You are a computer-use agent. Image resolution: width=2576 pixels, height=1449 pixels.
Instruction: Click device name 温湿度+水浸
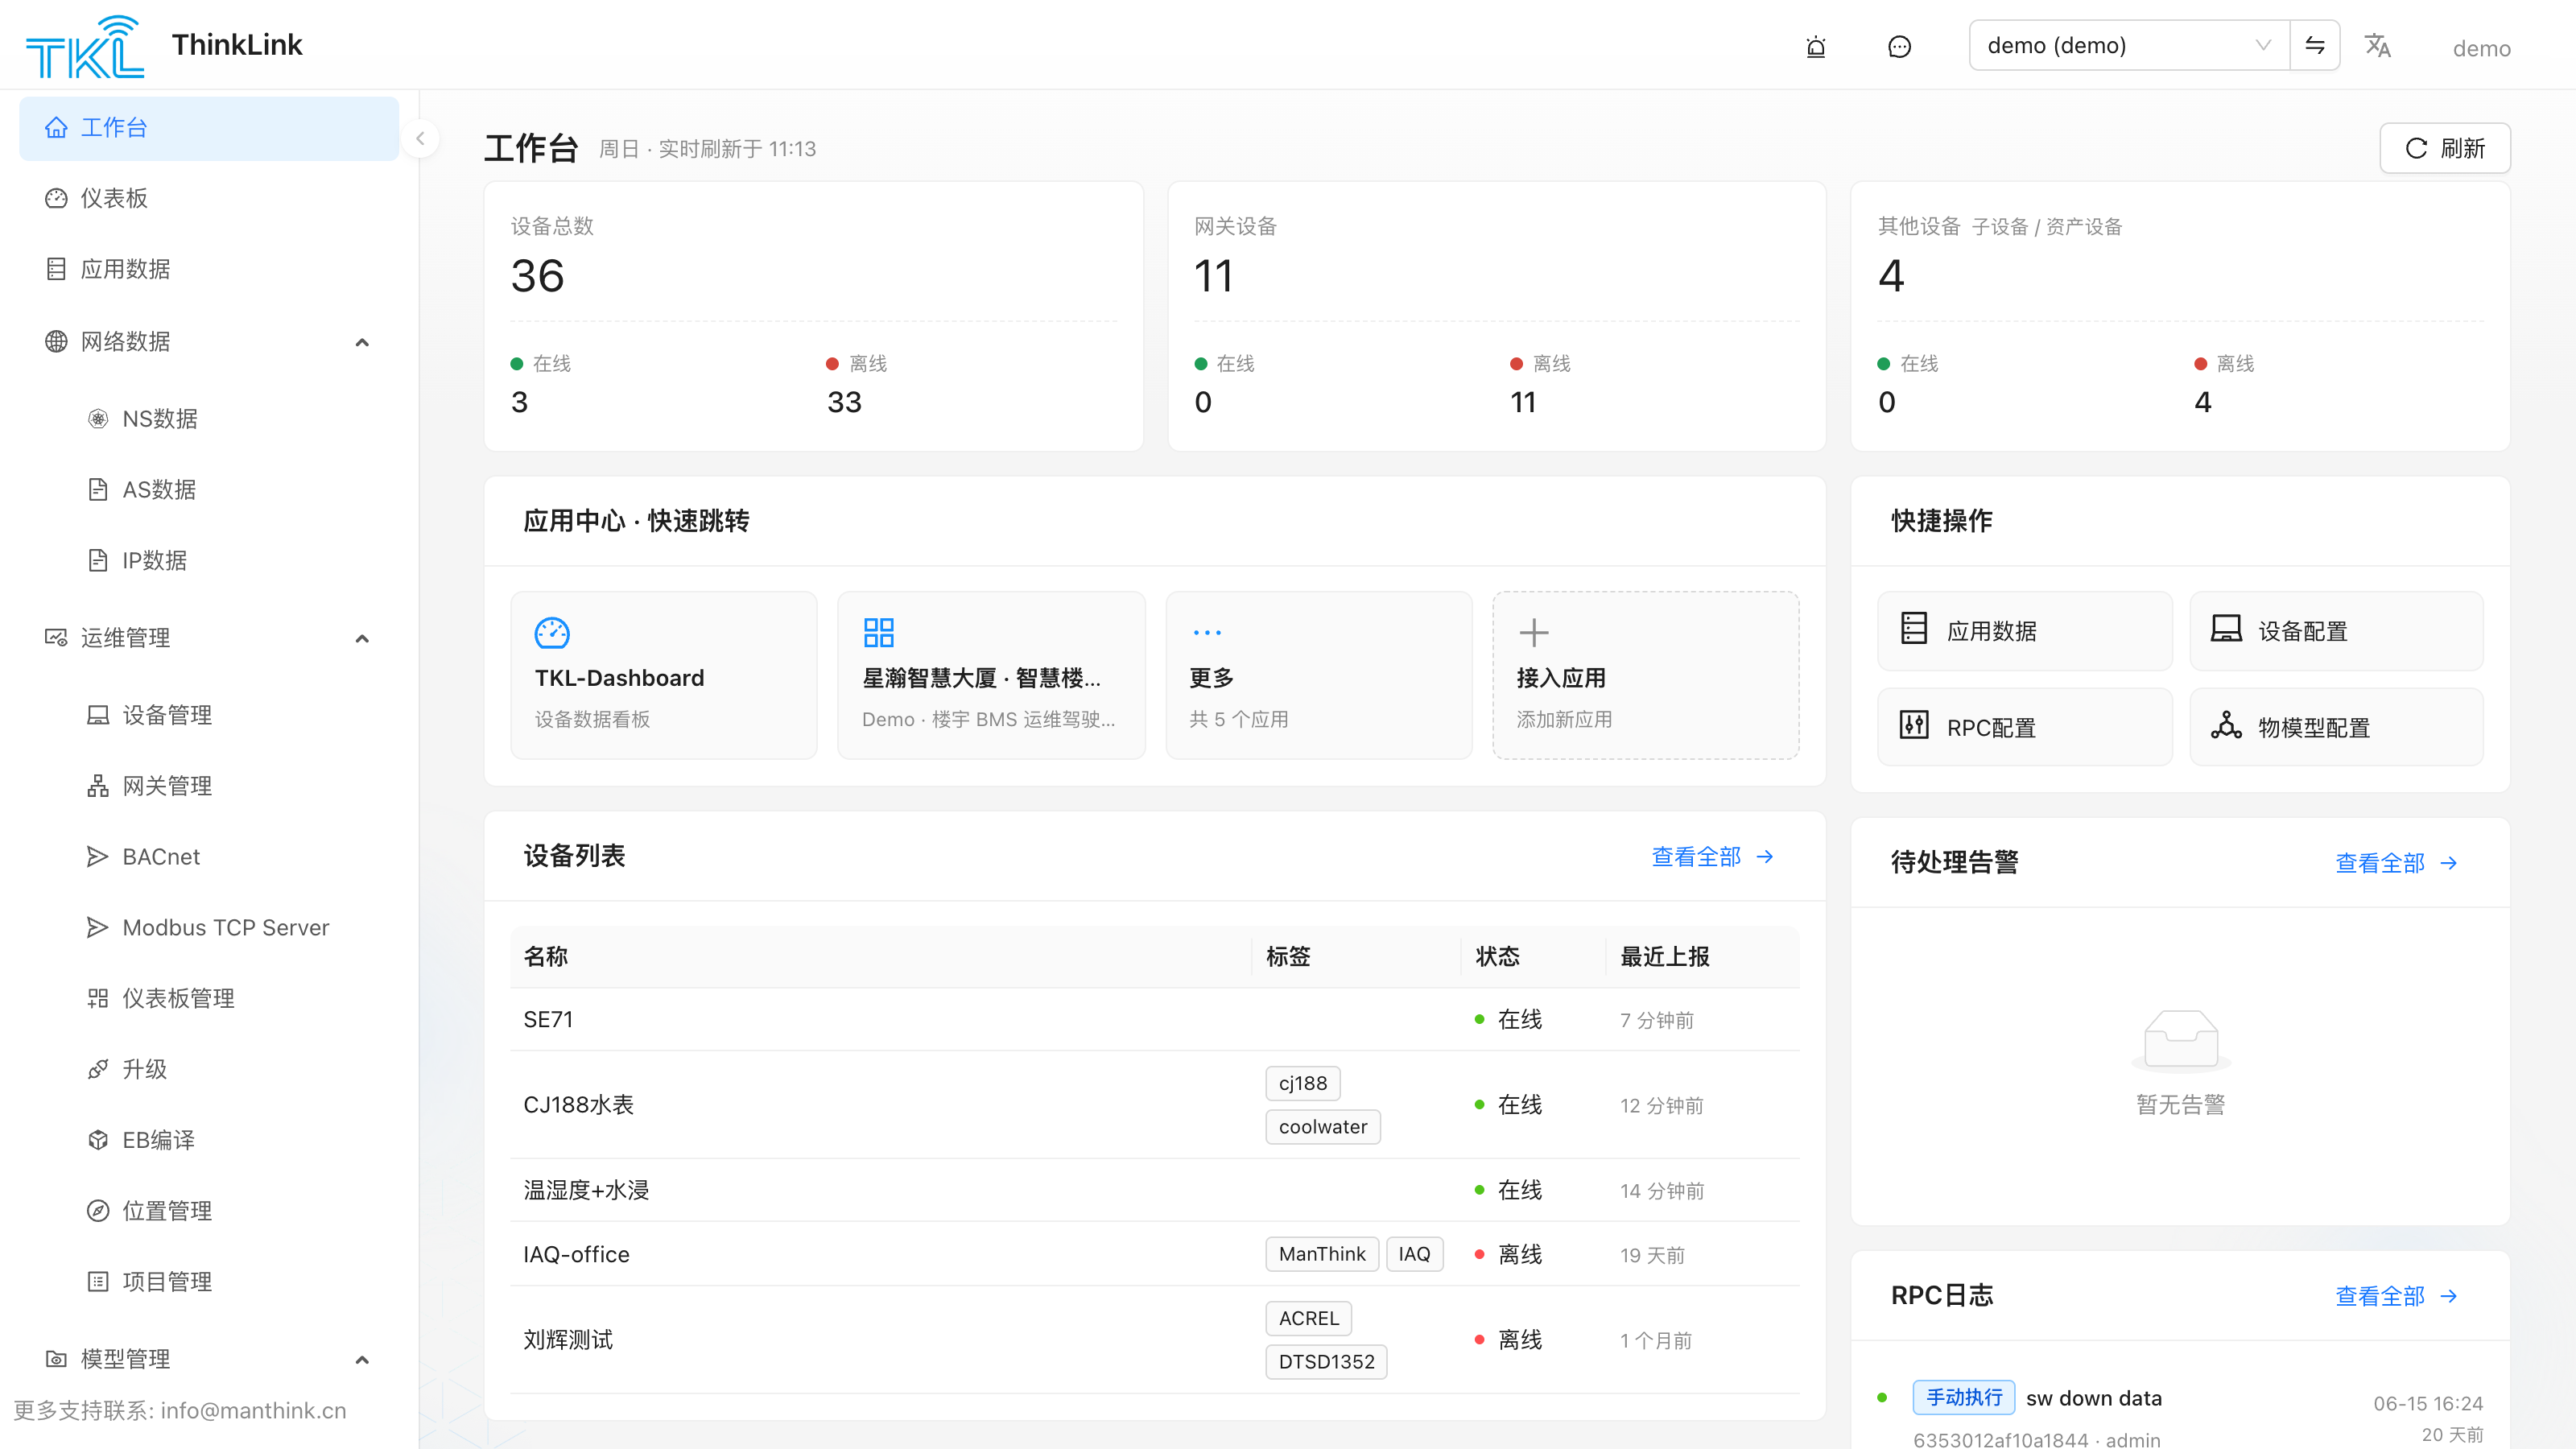[587, 1189]
